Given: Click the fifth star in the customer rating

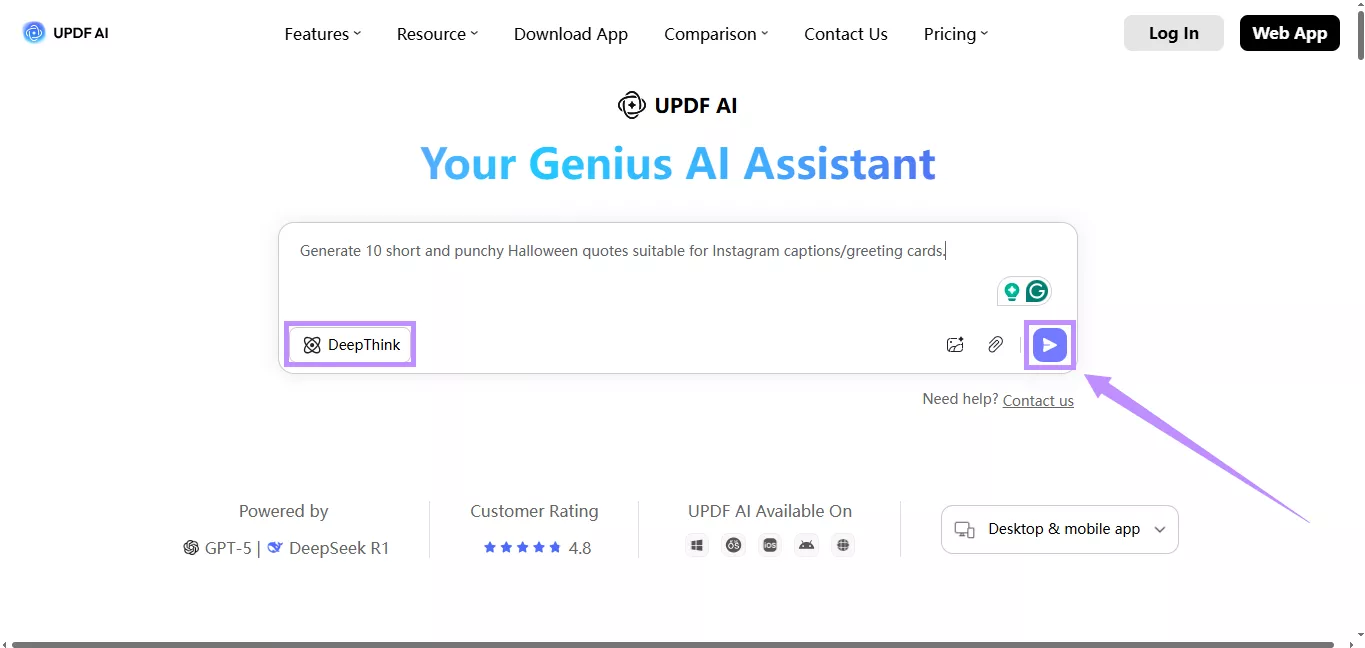Looking at the screenshot, I should click(x=555, y=547).
